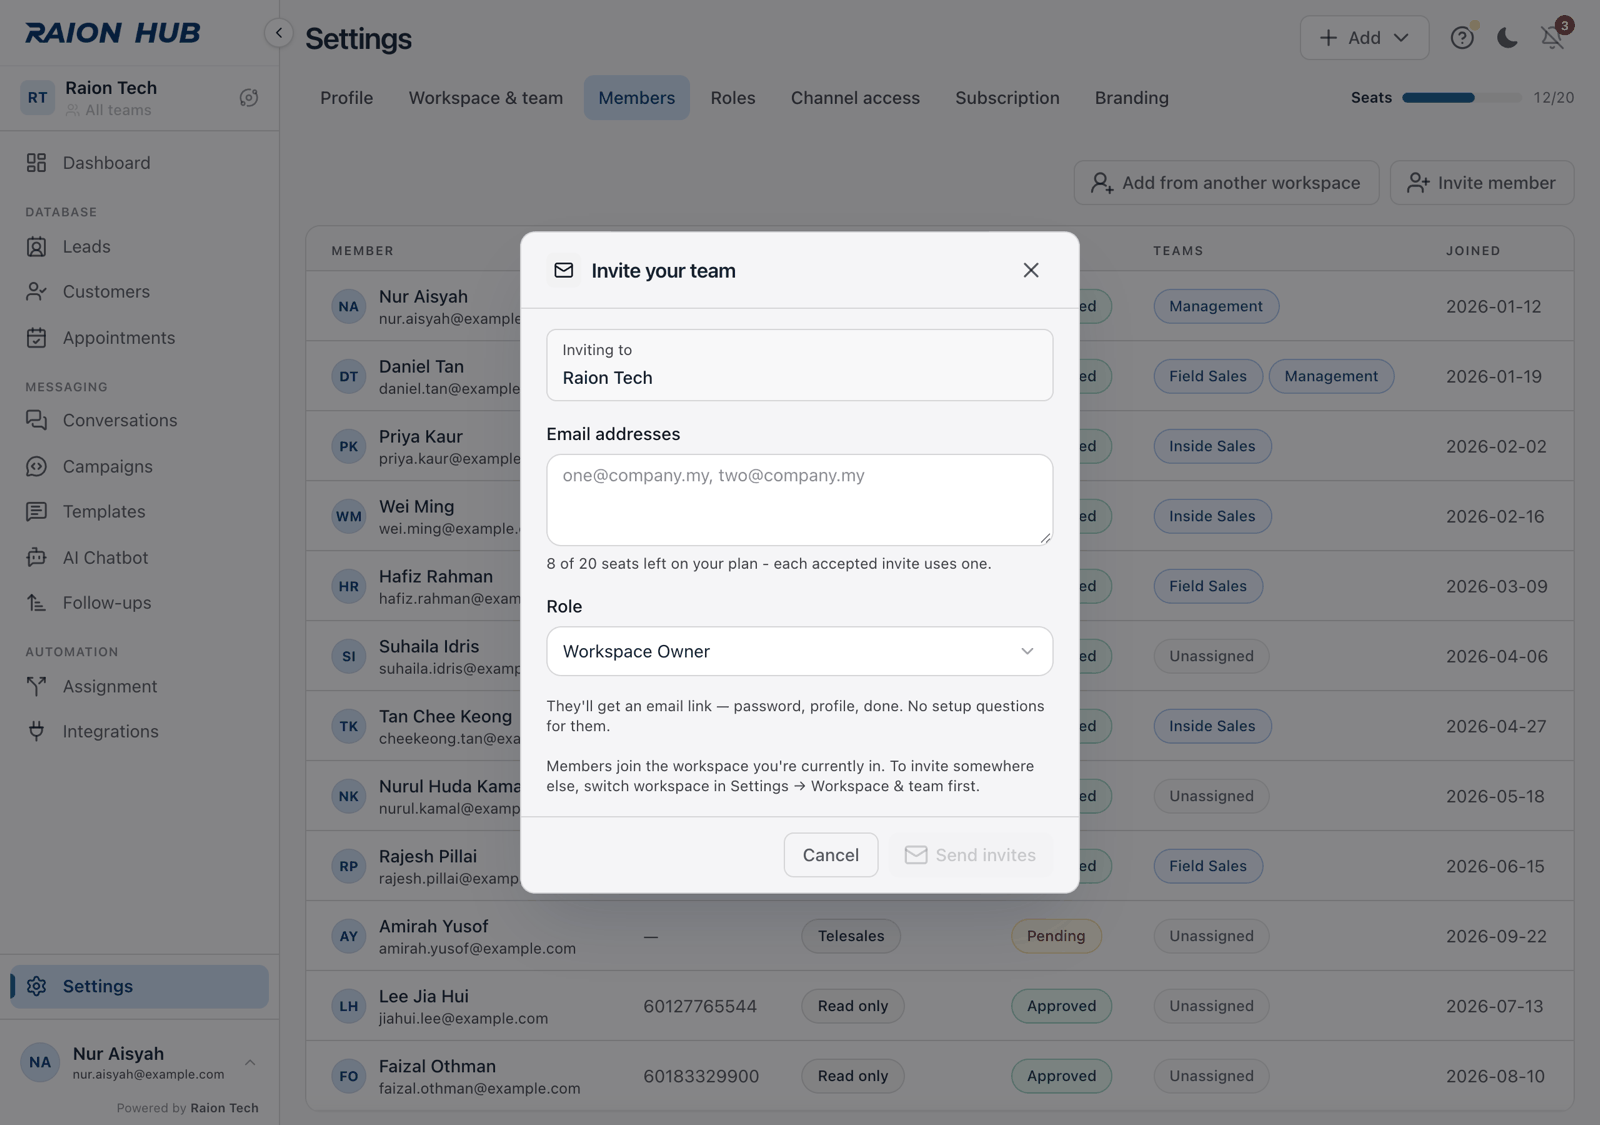
Task: Click Add from another workspace button
Action: [x=1226, y=183]
